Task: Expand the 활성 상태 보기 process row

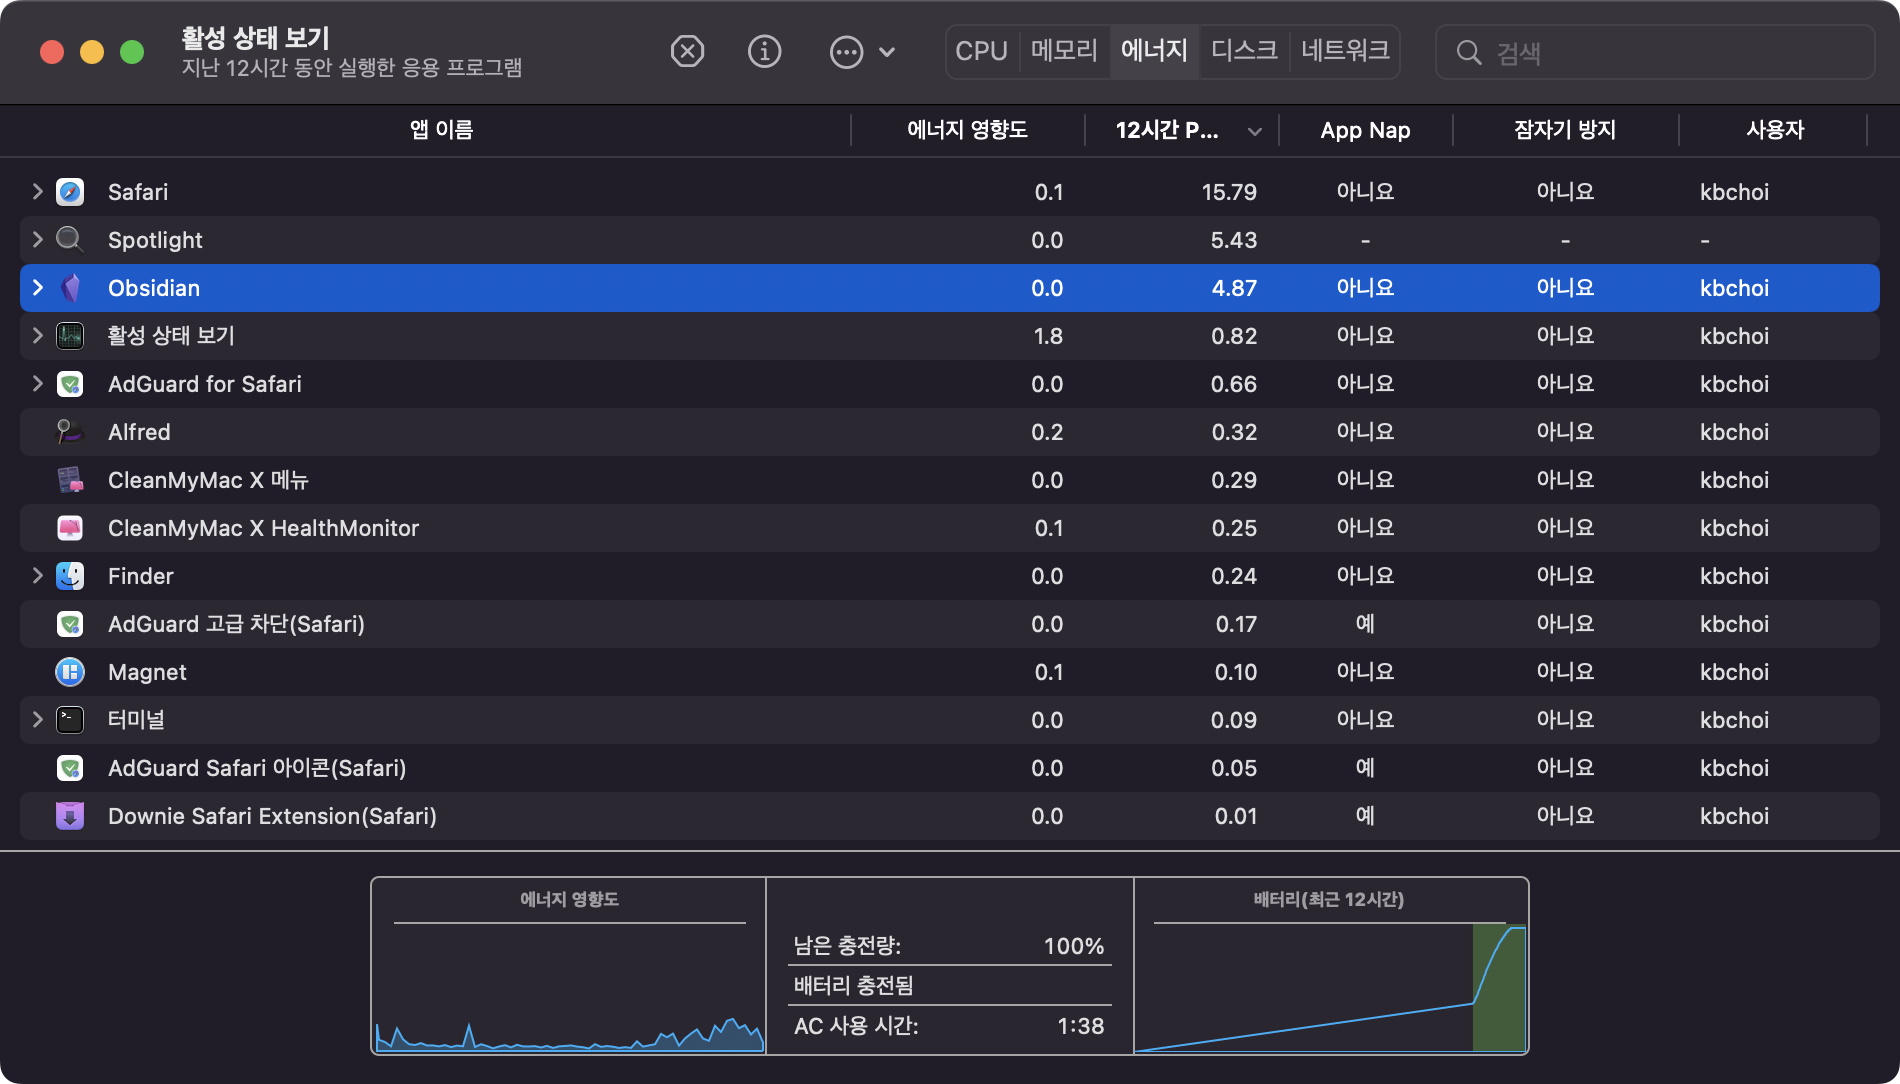Action: [37, 335]
